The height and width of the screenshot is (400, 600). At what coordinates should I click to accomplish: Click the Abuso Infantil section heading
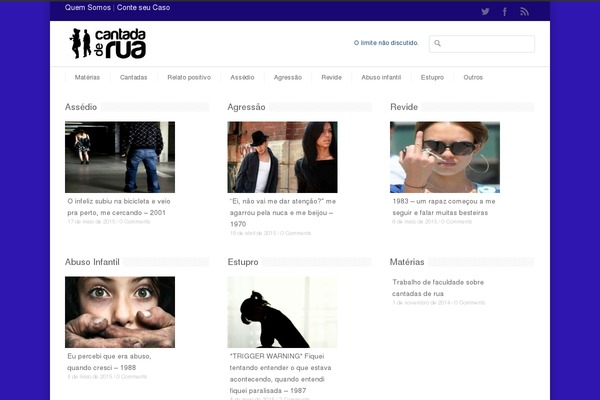92,262
